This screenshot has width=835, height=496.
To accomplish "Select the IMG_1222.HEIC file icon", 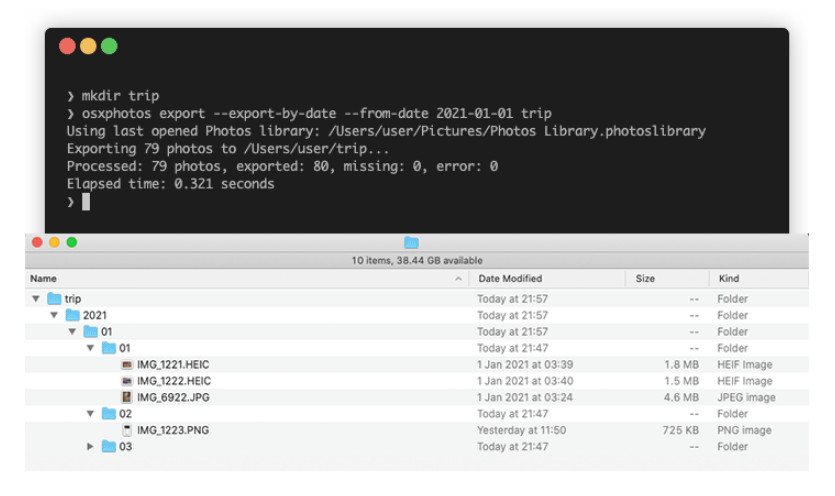I will [126, 381].
